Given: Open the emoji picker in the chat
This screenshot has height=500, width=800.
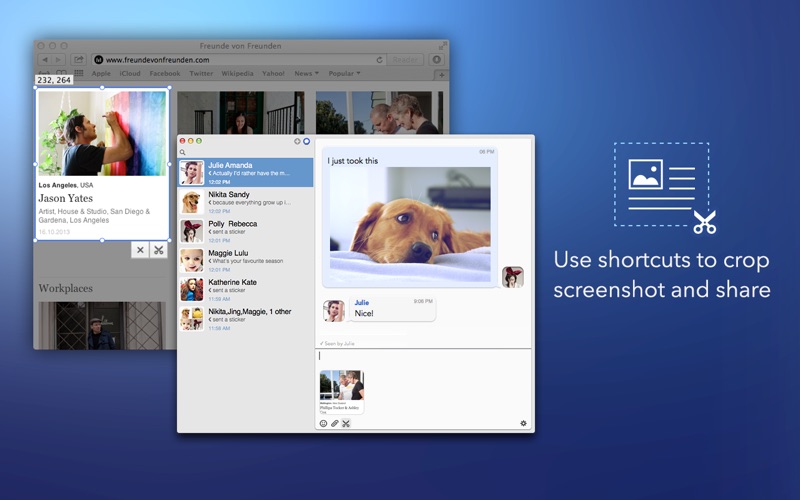Looking at the screenshot, I should point(323,424).
